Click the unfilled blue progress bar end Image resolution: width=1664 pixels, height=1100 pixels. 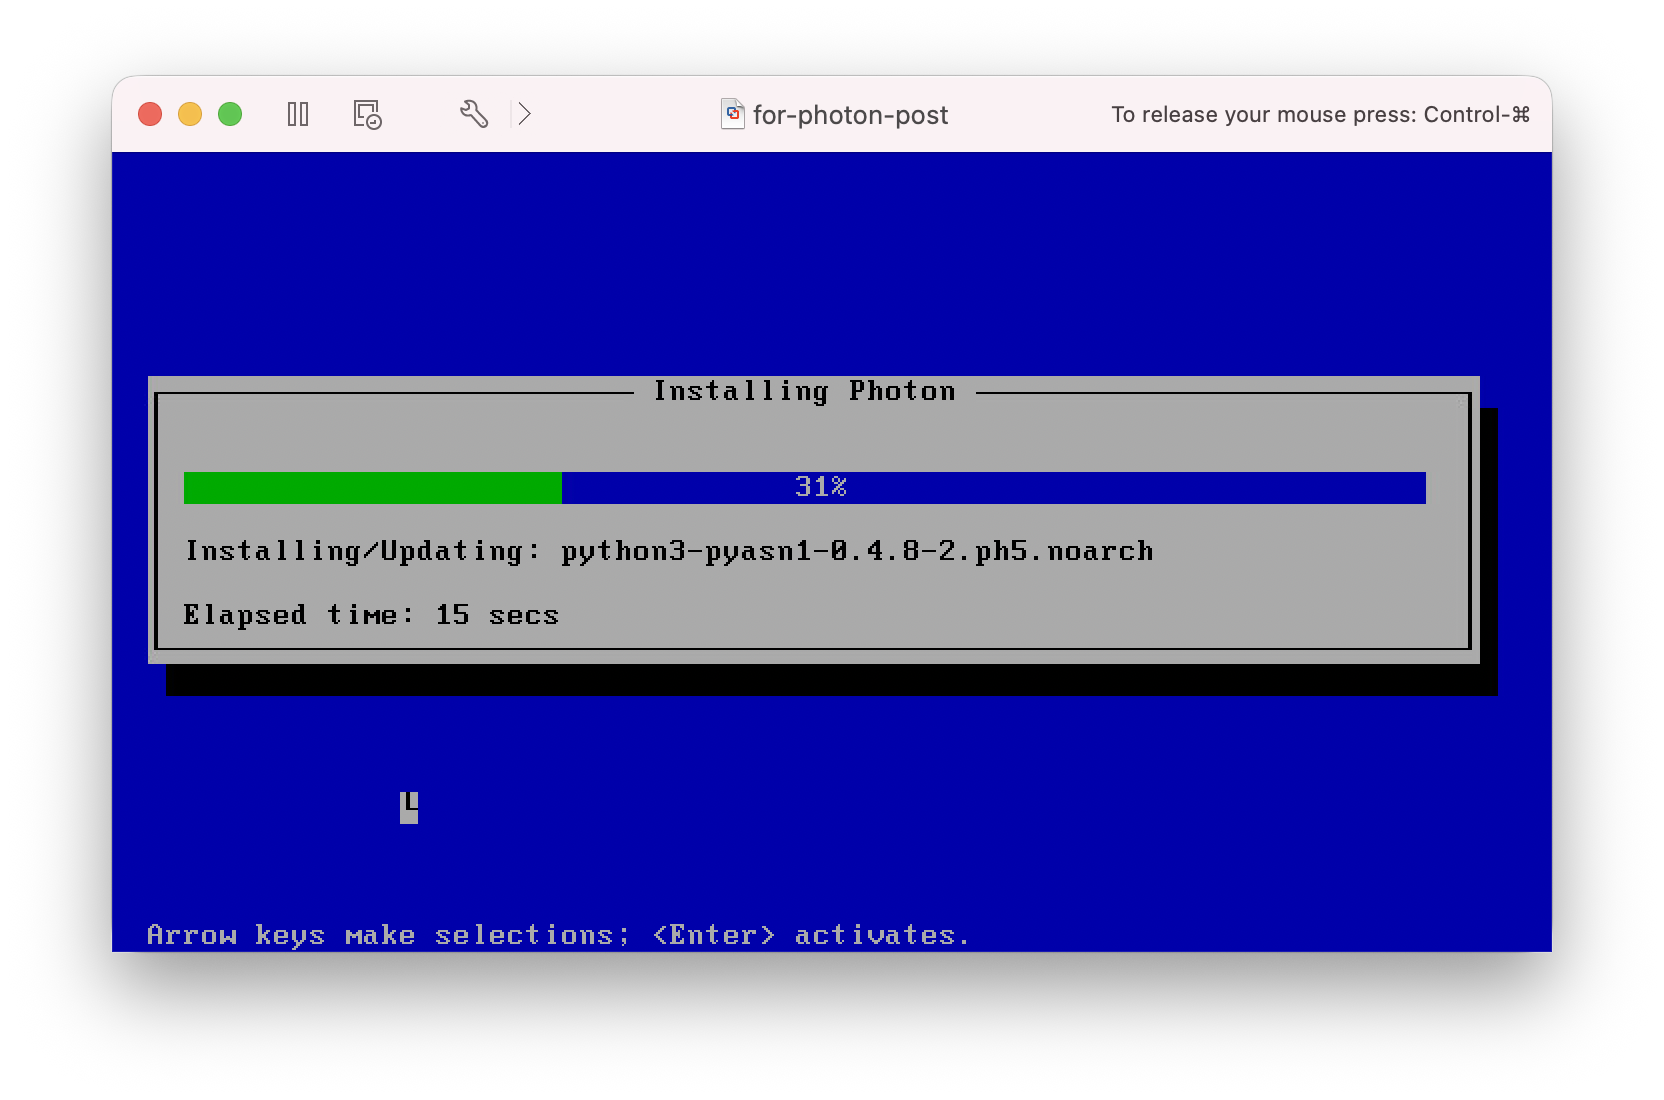[x=1300, y=488]
